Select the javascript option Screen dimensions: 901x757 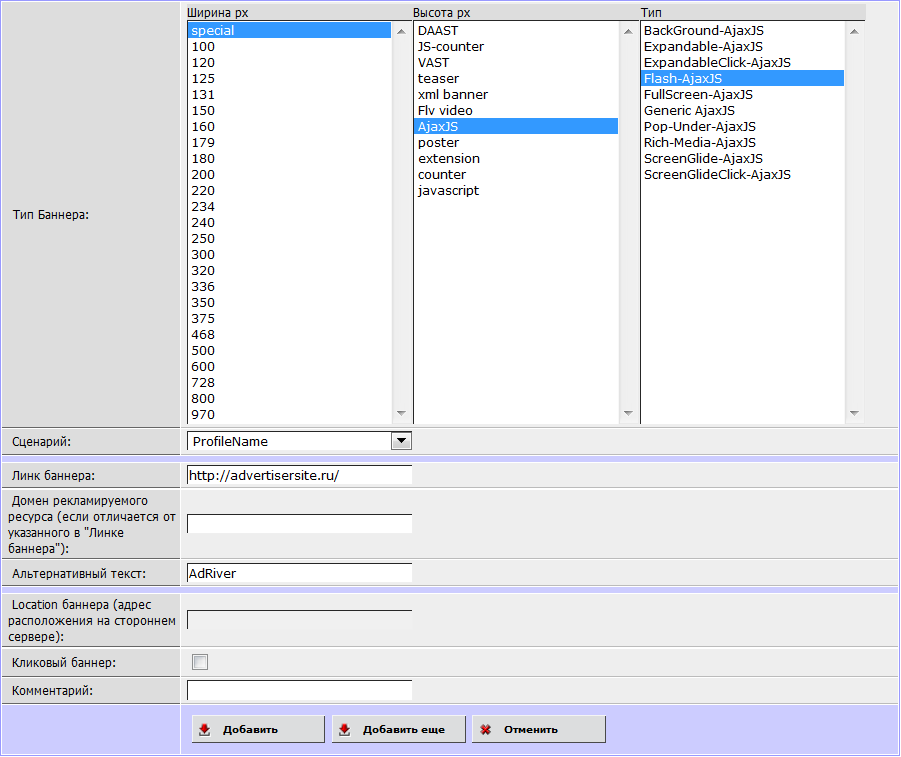pyautogui.click(x=516, y=191)
